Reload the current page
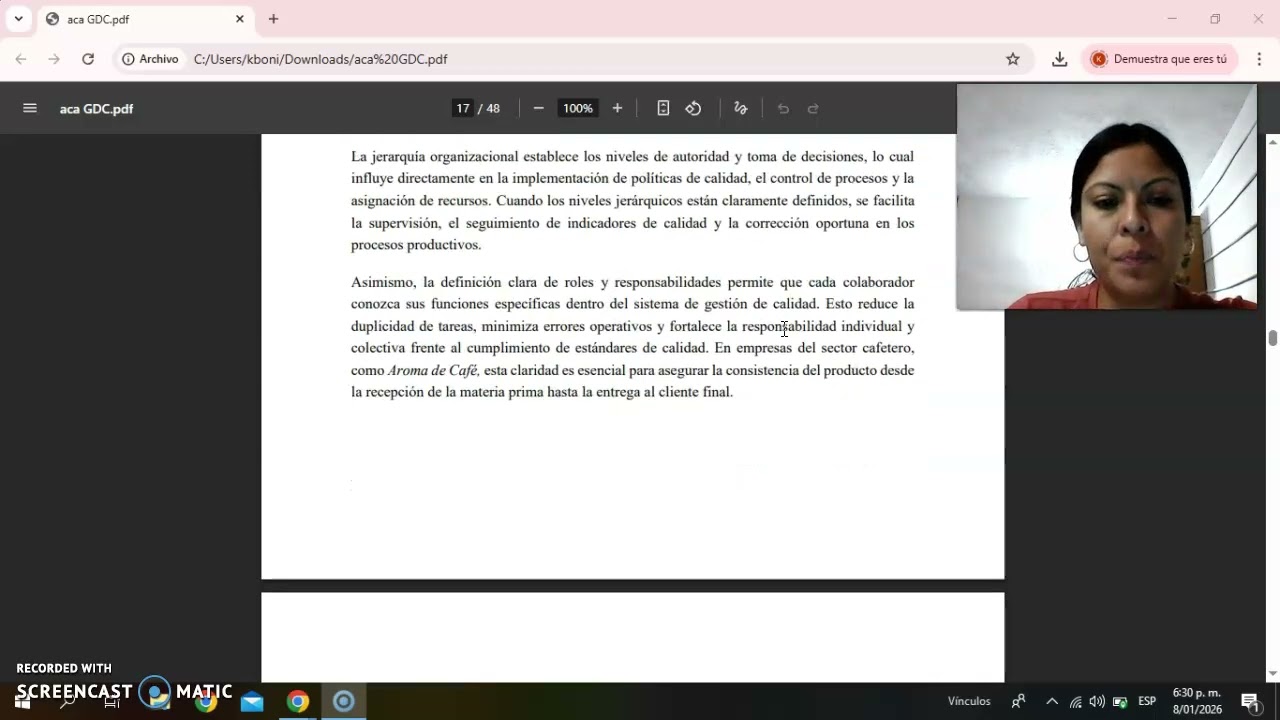The width and height of the screenshot is (1280, 720). [88, 59]
